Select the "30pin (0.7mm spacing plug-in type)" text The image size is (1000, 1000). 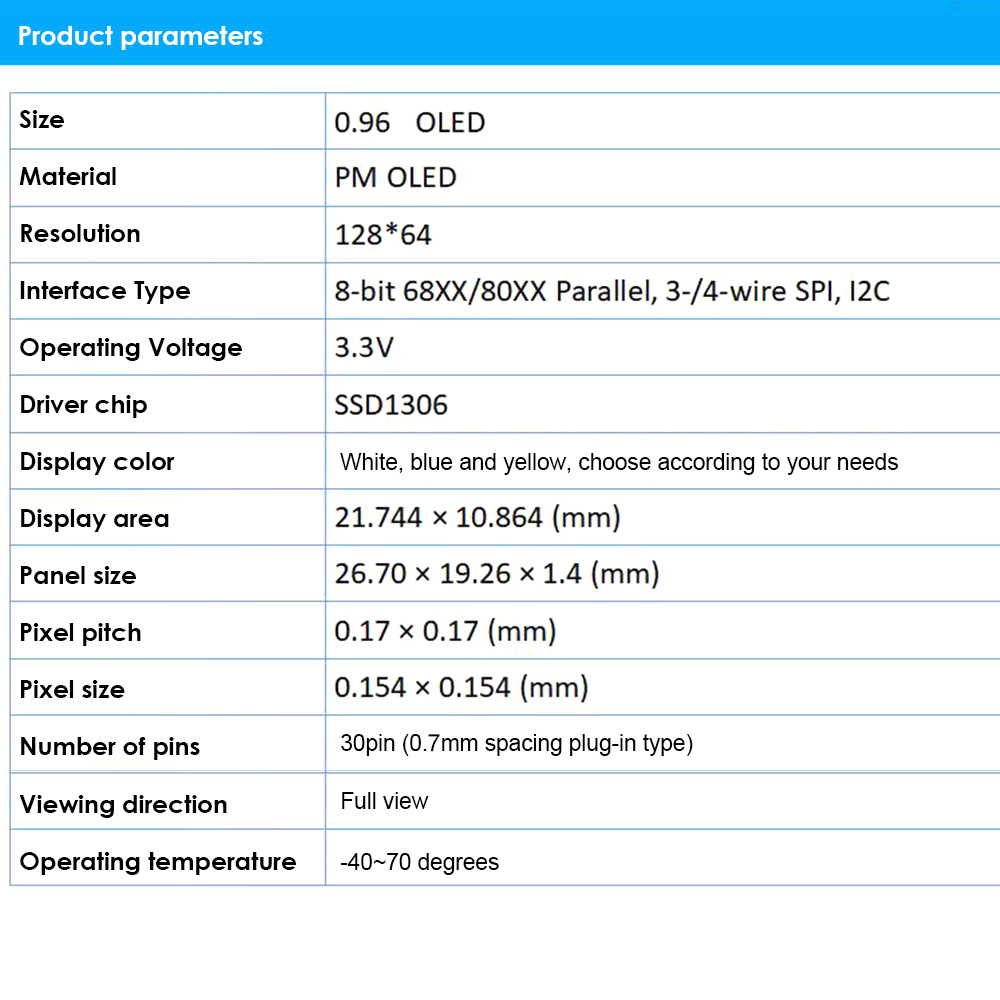517,744
